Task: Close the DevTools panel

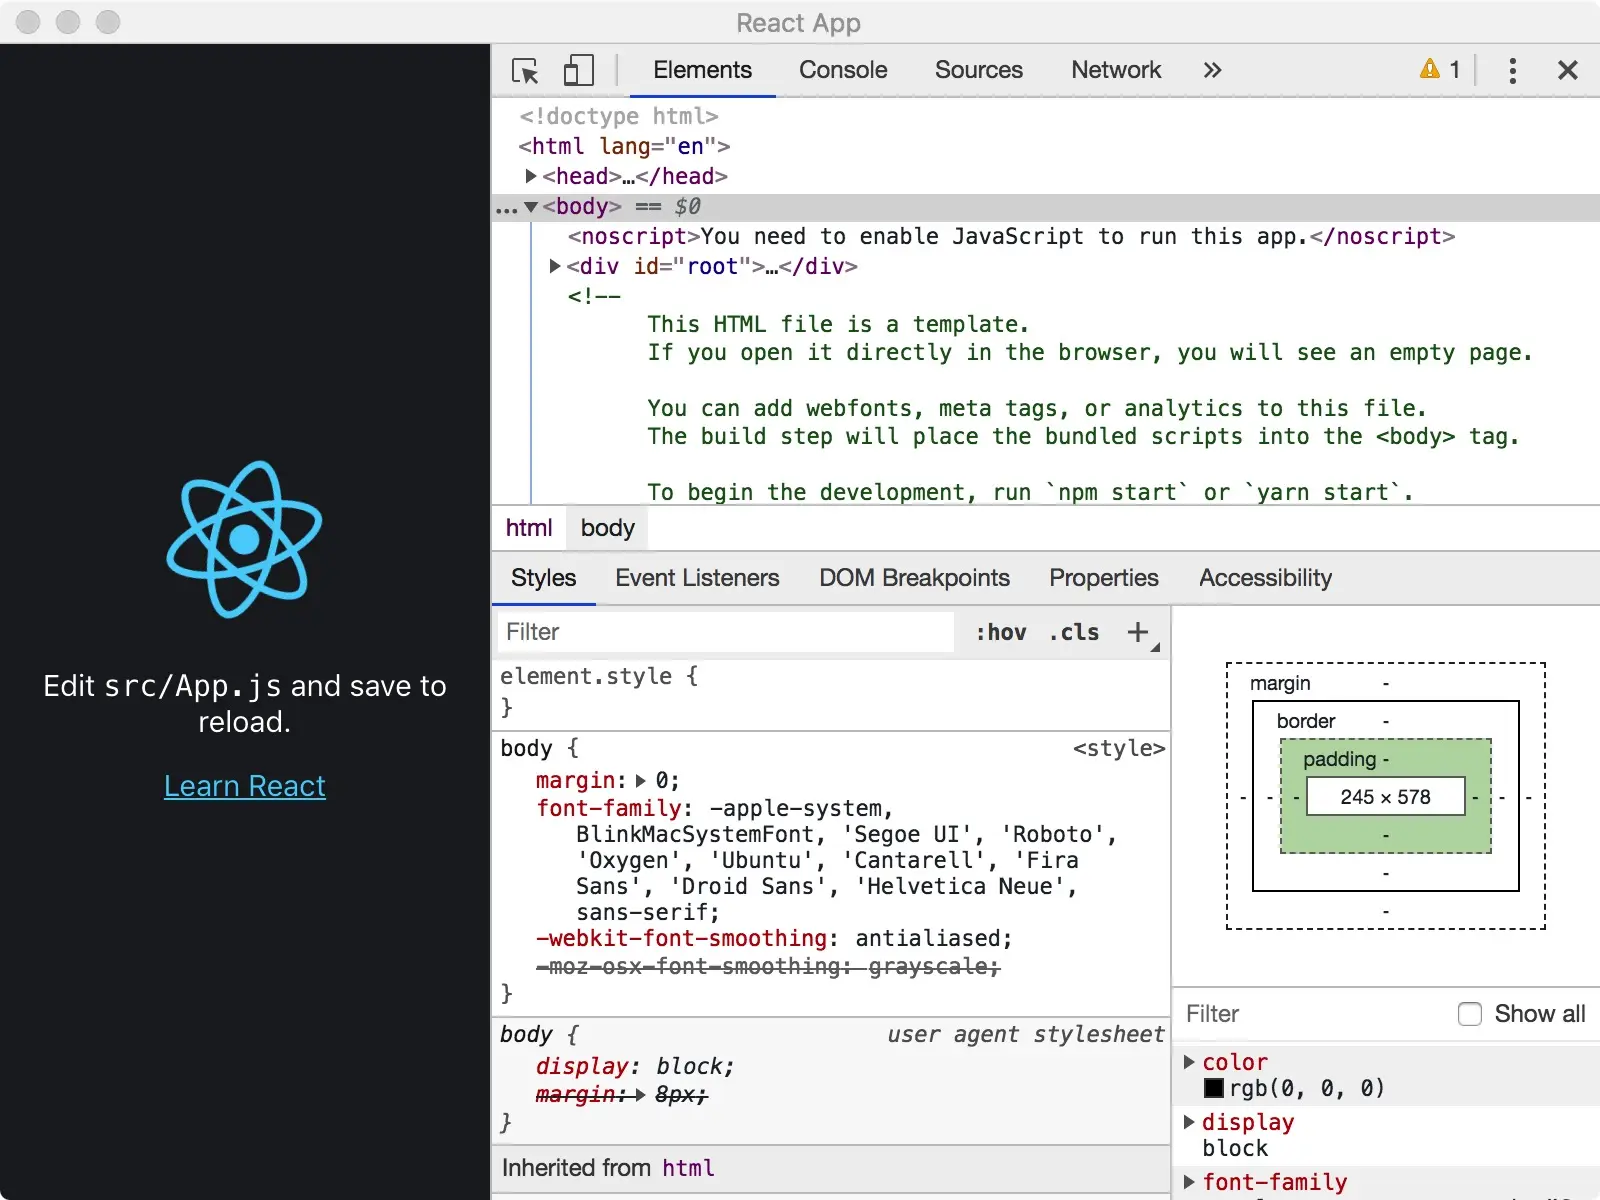Action: pyautogui.click(x=1567, y=70)
